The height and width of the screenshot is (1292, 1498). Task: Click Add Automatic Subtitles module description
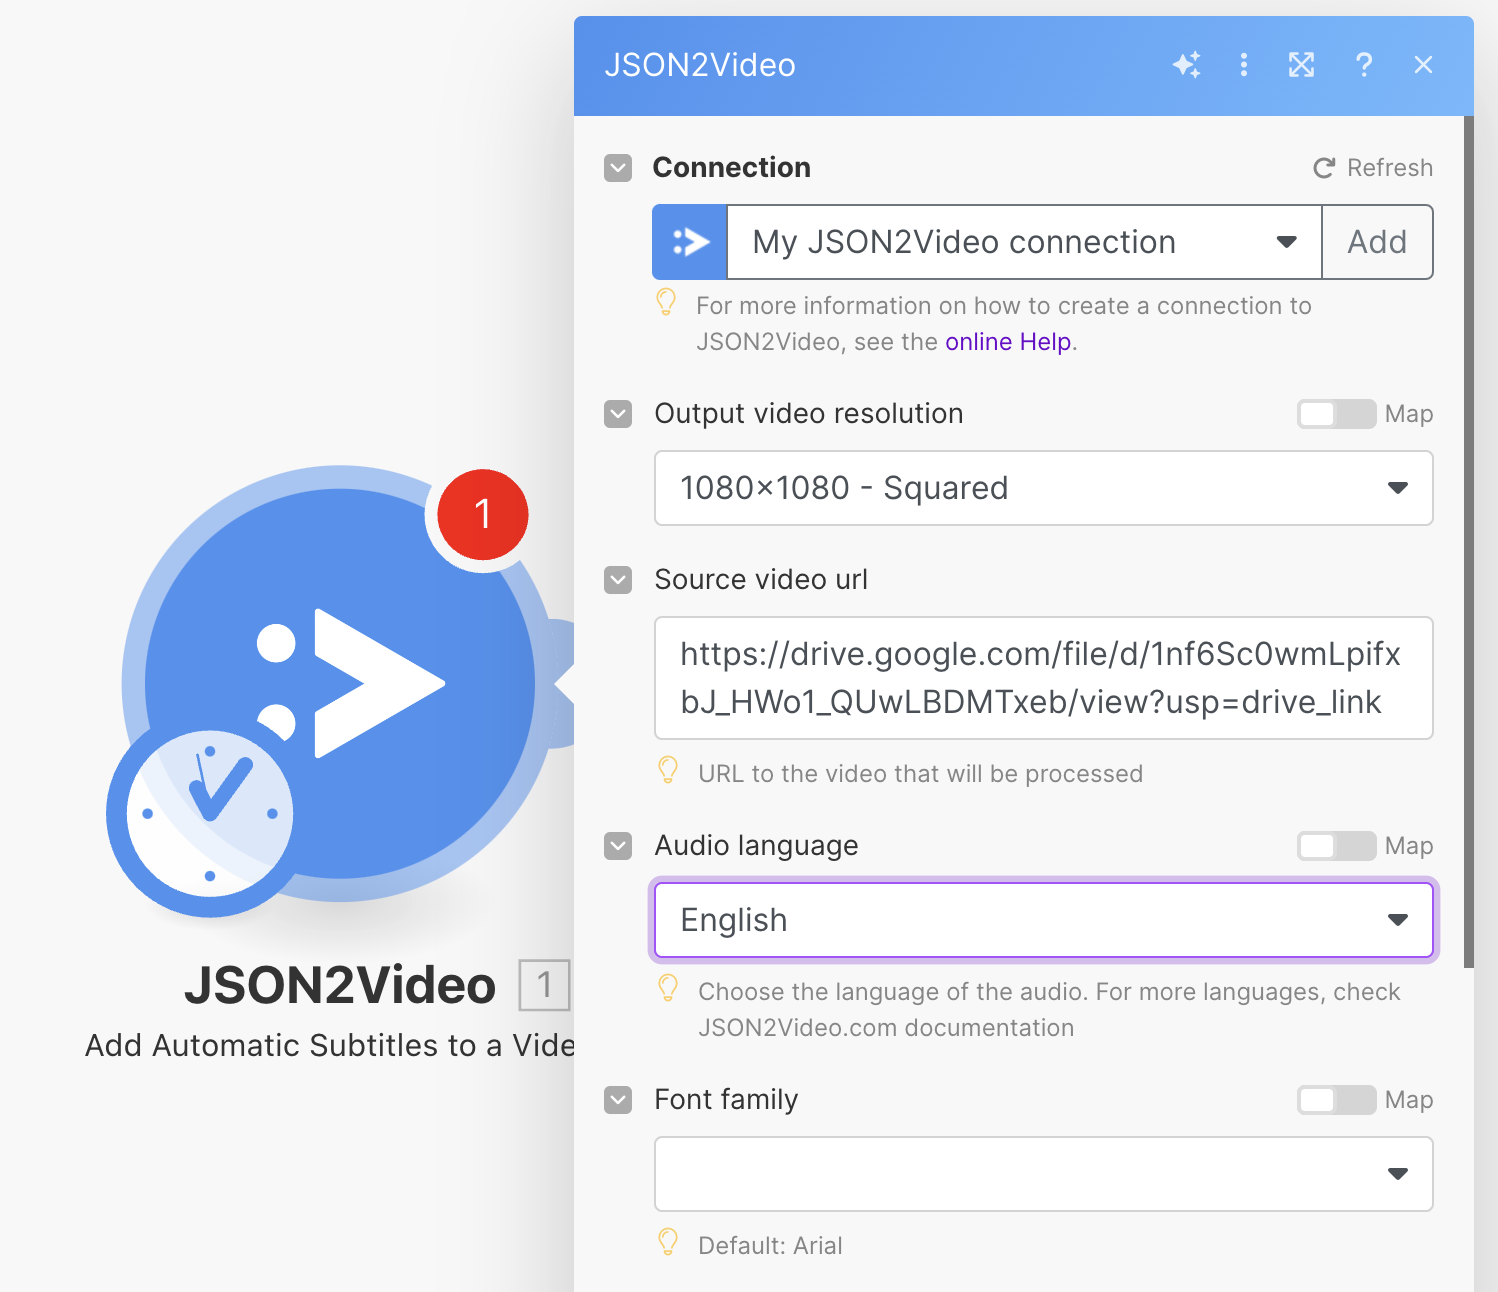click(330, 1046)
